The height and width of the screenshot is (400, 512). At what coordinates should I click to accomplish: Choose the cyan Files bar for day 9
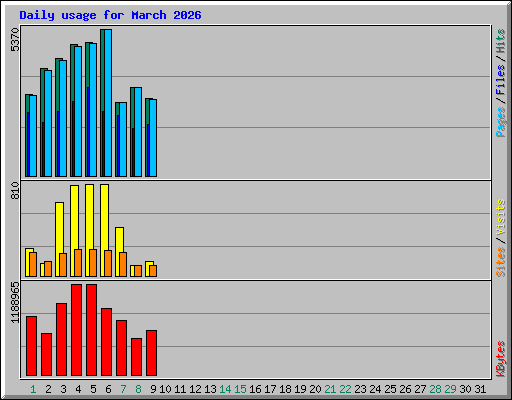[153, 138]
